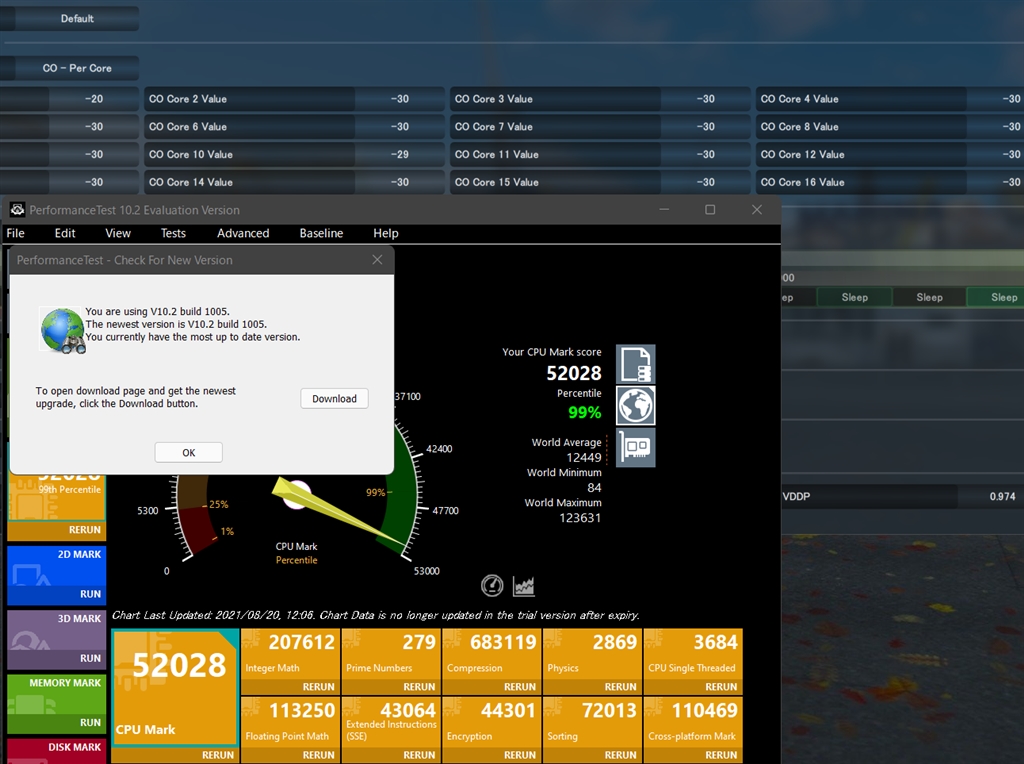Click the Chart Last Updated notice text
The image size is (1024, 764).
pyautogui.click(x=376, y=615)
